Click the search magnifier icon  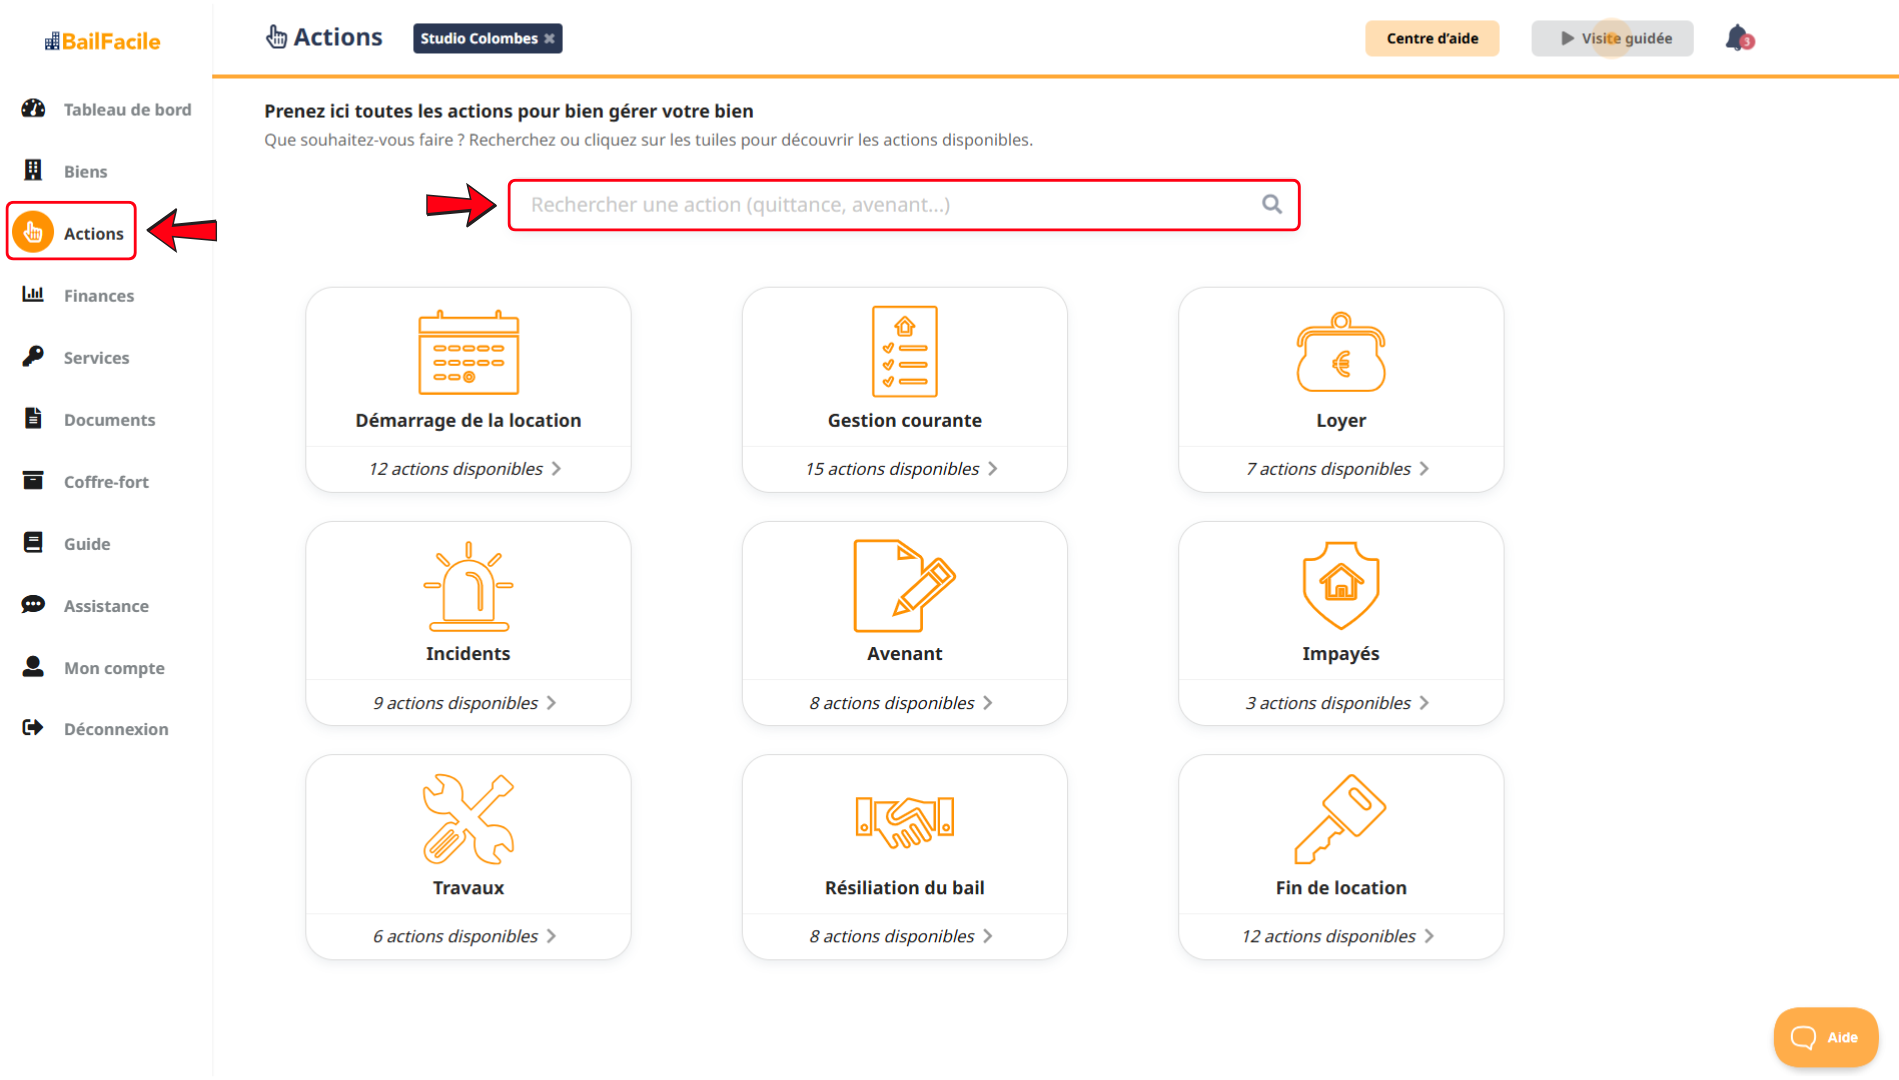pyautogui.click(x=1272, y=204)
